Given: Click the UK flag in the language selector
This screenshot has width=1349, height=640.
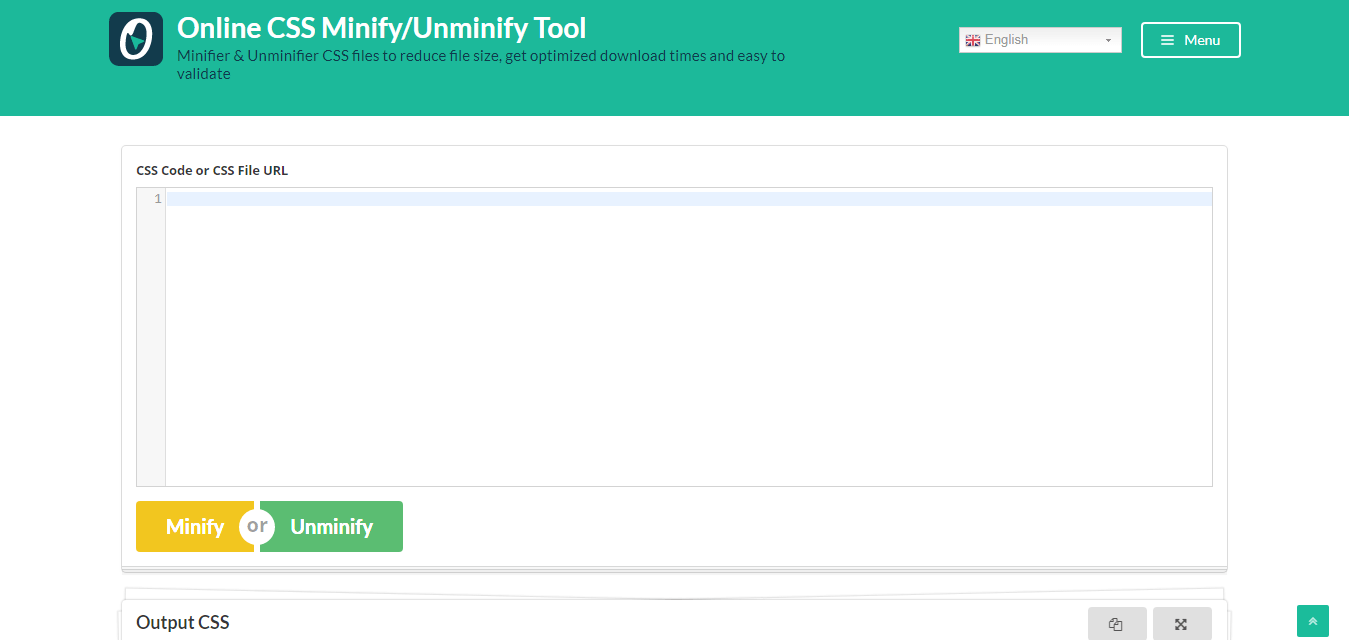Looking at the screenshot, I should (x=972, y=40).
